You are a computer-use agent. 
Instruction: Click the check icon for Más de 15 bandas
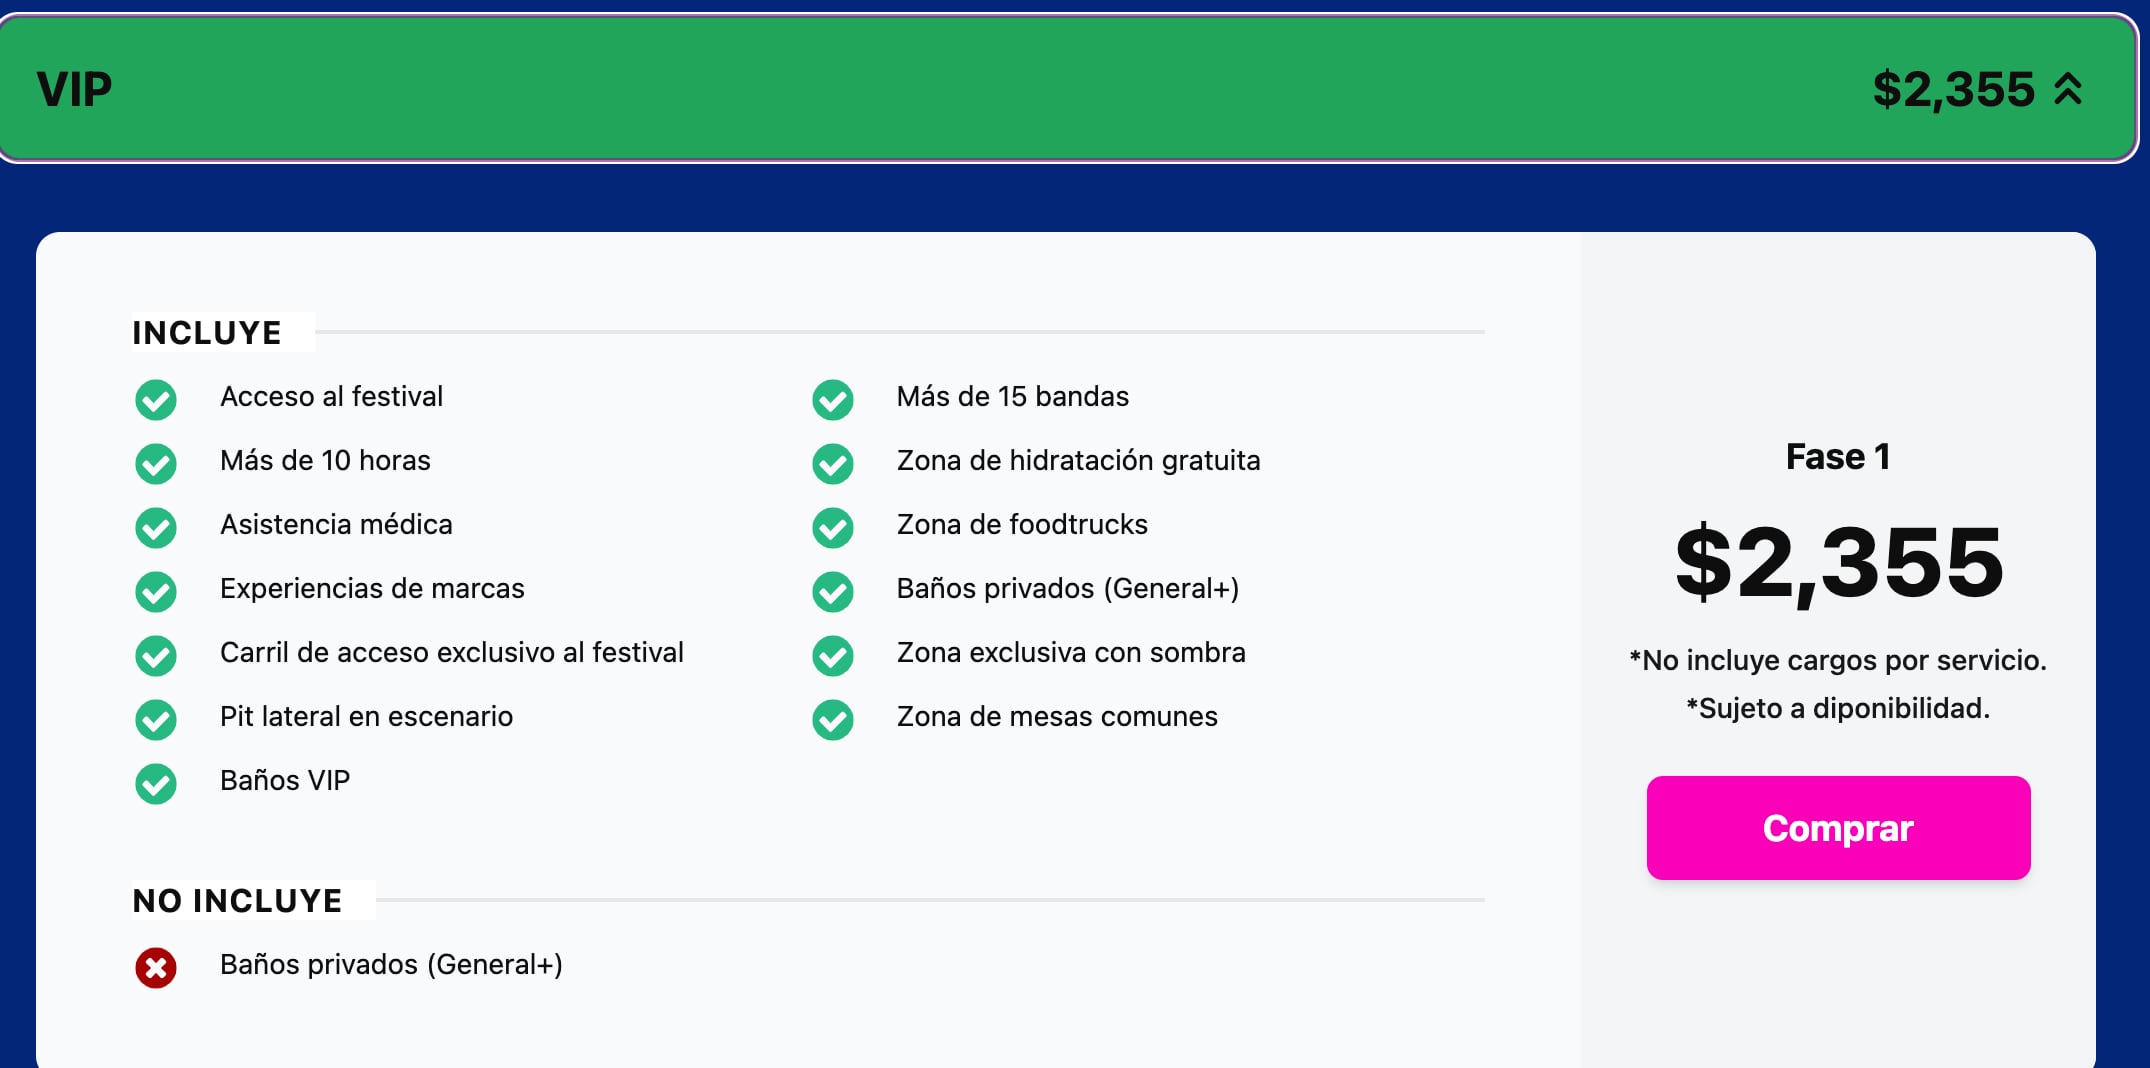coord(833,400)
